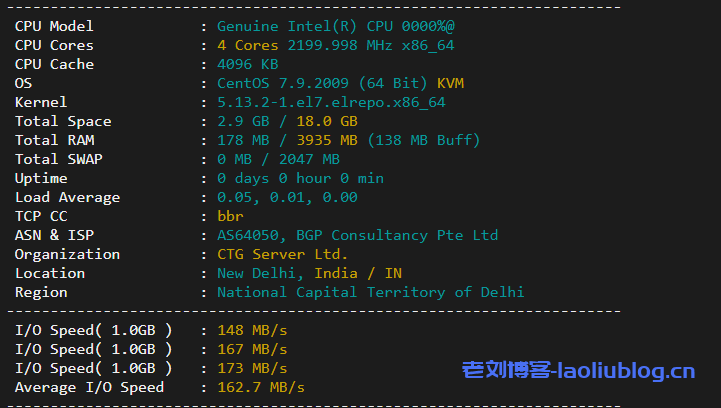721x408 pixels.
Task: Click the CTG Server Ltd. organization
Action: [282, 254]
